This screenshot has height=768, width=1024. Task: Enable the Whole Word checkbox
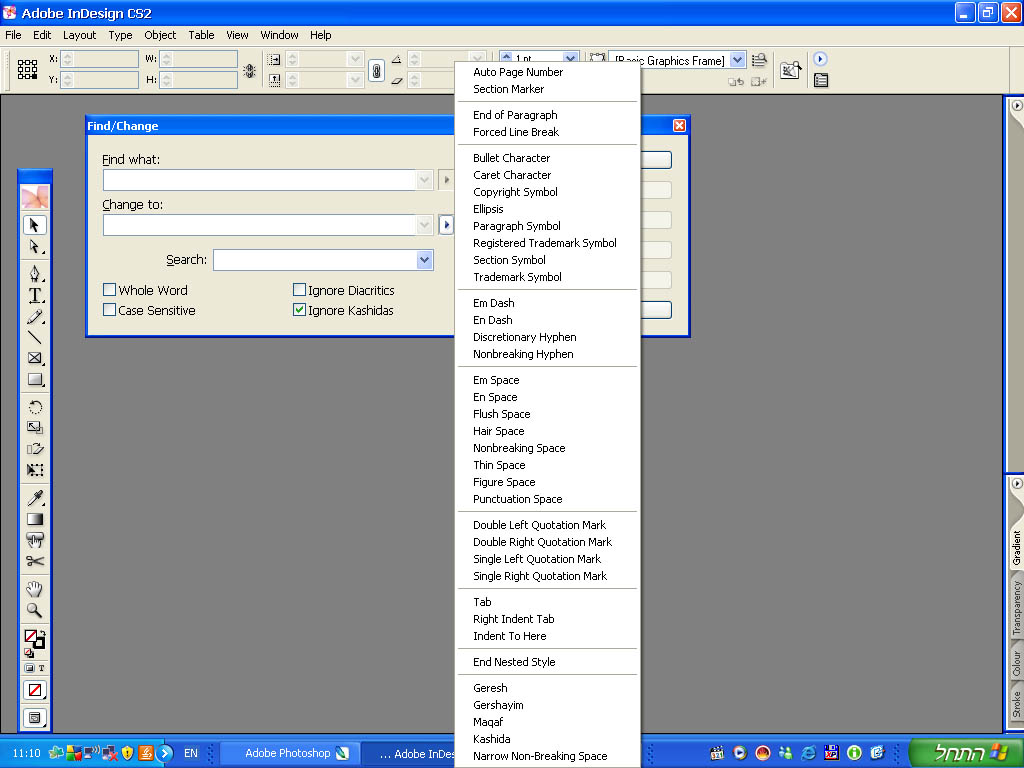point(110,289)
